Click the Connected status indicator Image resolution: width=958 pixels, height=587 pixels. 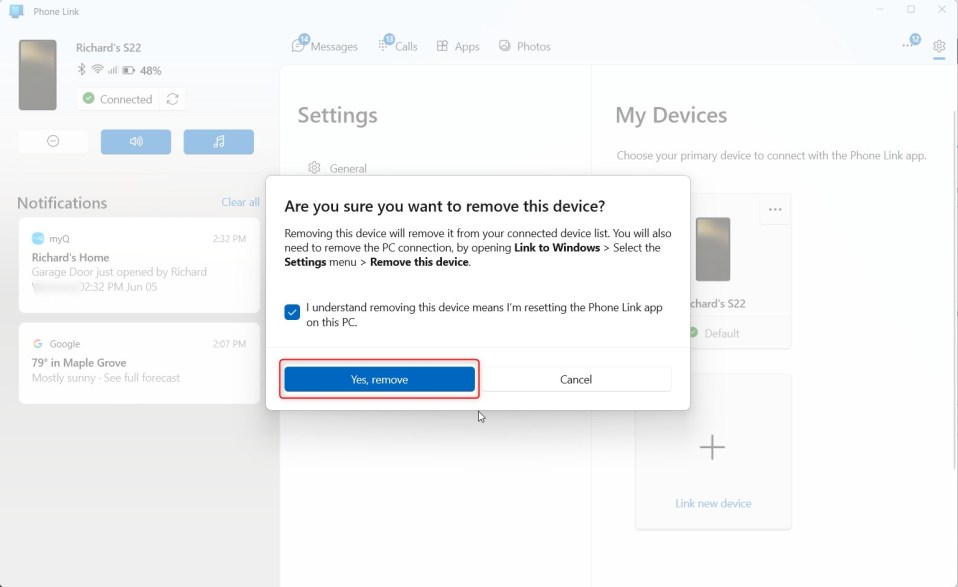point(118,99)
